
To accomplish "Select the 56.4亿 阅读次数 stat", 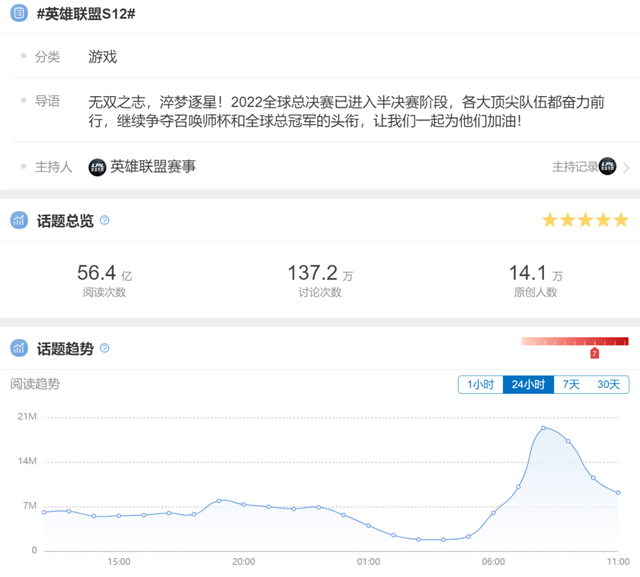I will click(104, 280).
